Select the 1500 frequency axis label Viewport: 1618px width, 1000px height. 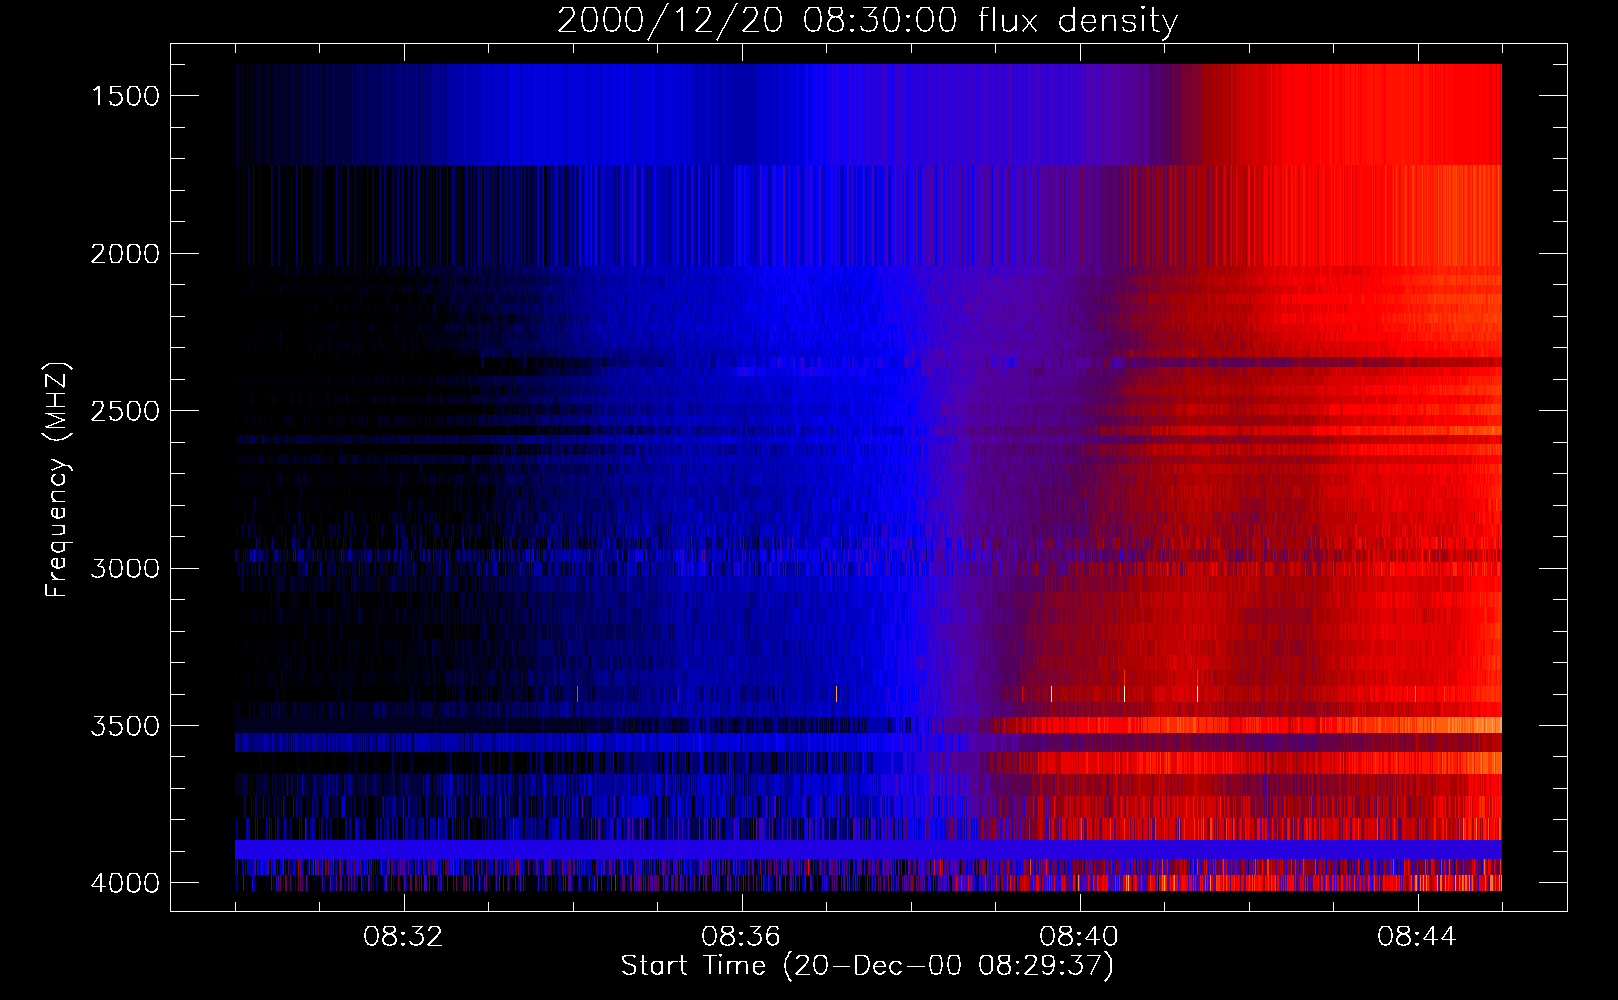coord(125,96)
